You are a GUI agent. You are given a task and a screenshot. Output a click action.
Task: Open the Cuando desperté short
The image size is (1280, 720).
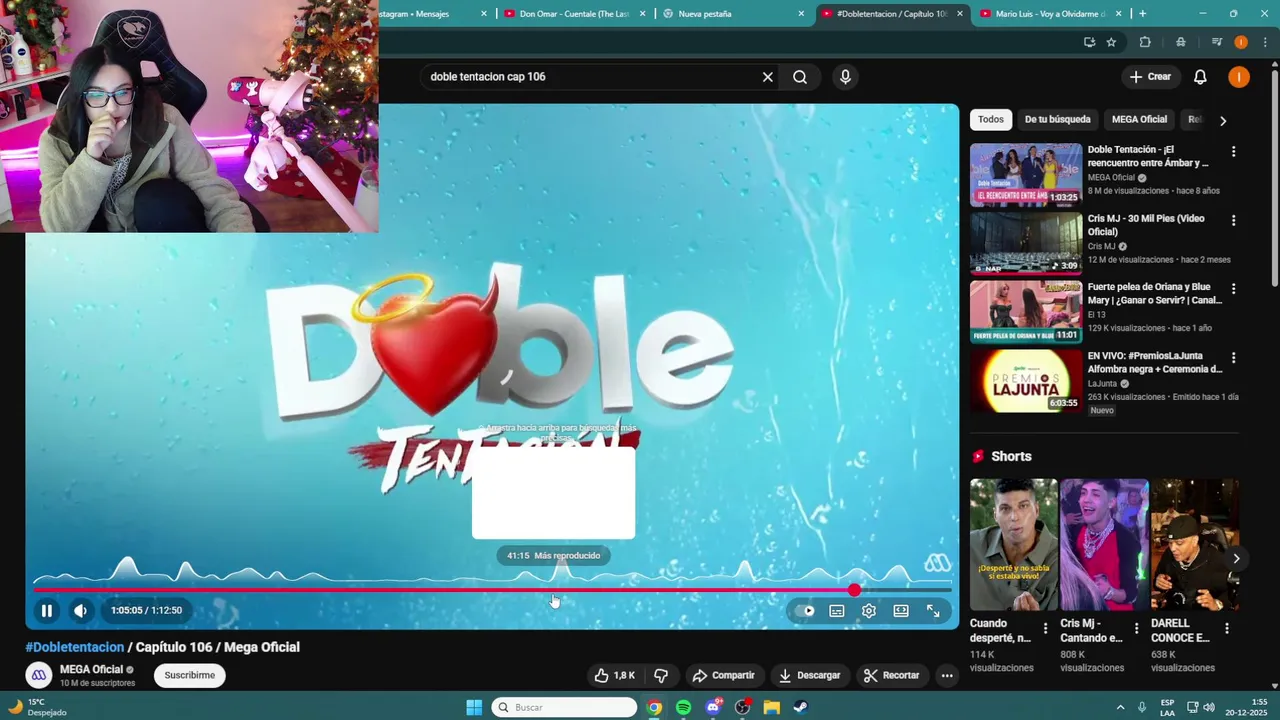click(x=1013, y=544)
